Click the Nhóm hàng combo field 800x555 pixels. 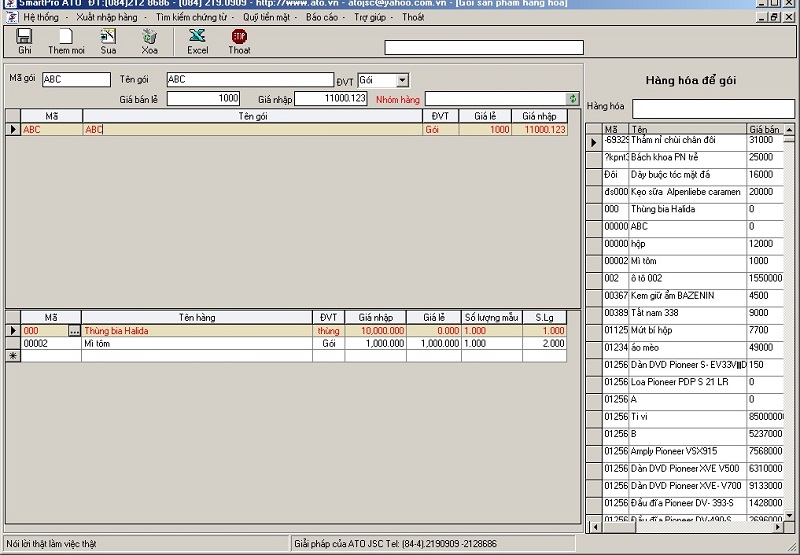coord(496,98)
